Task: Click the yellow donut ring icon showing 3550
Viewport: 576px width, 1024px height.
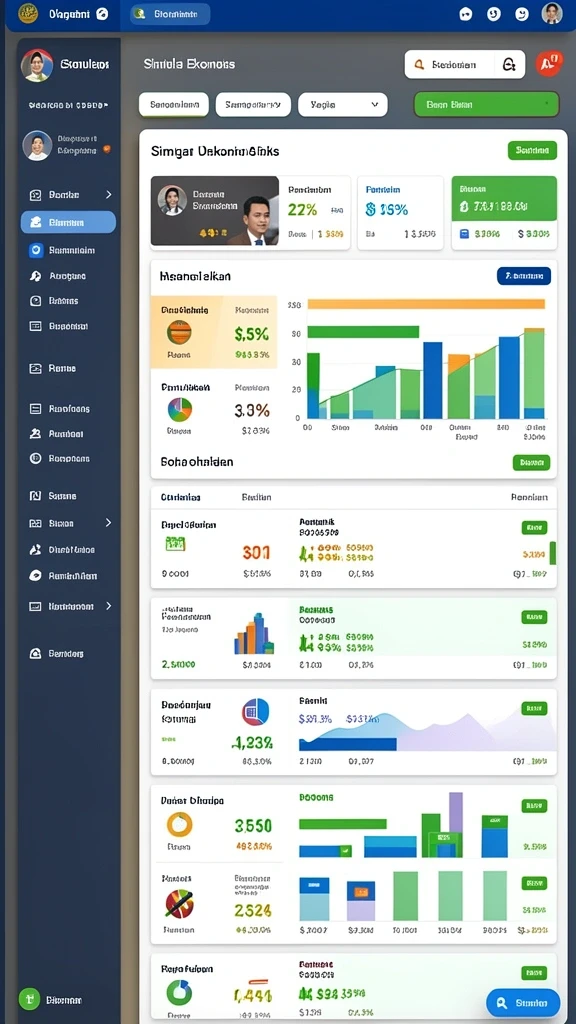Action: [180, 824]
